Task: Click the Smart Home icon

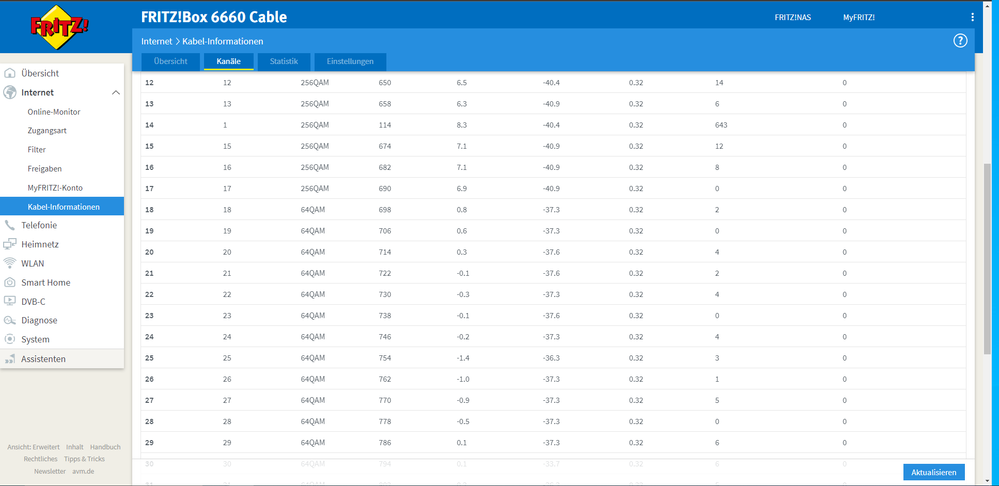Action: click(10, 282)
